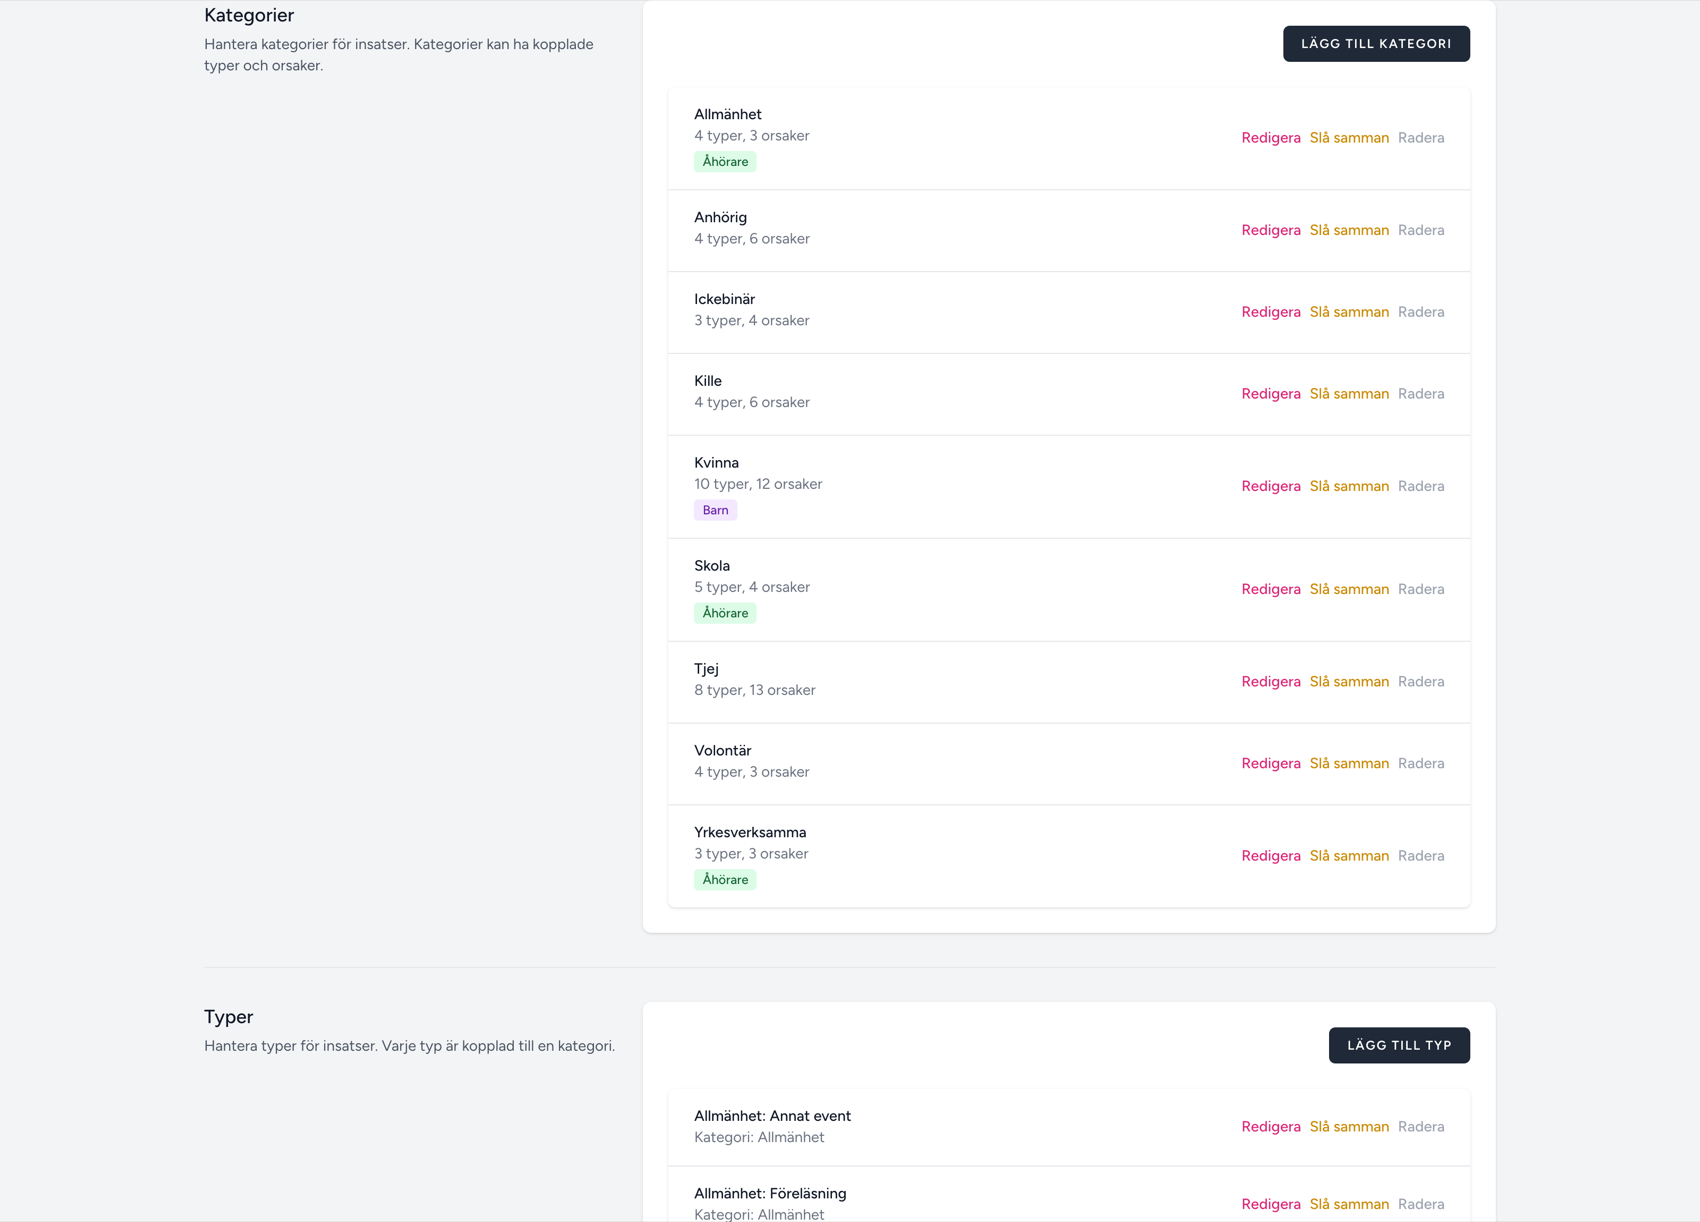Merge the Kvinna category via Slå samman

(x=1349, y=486)
